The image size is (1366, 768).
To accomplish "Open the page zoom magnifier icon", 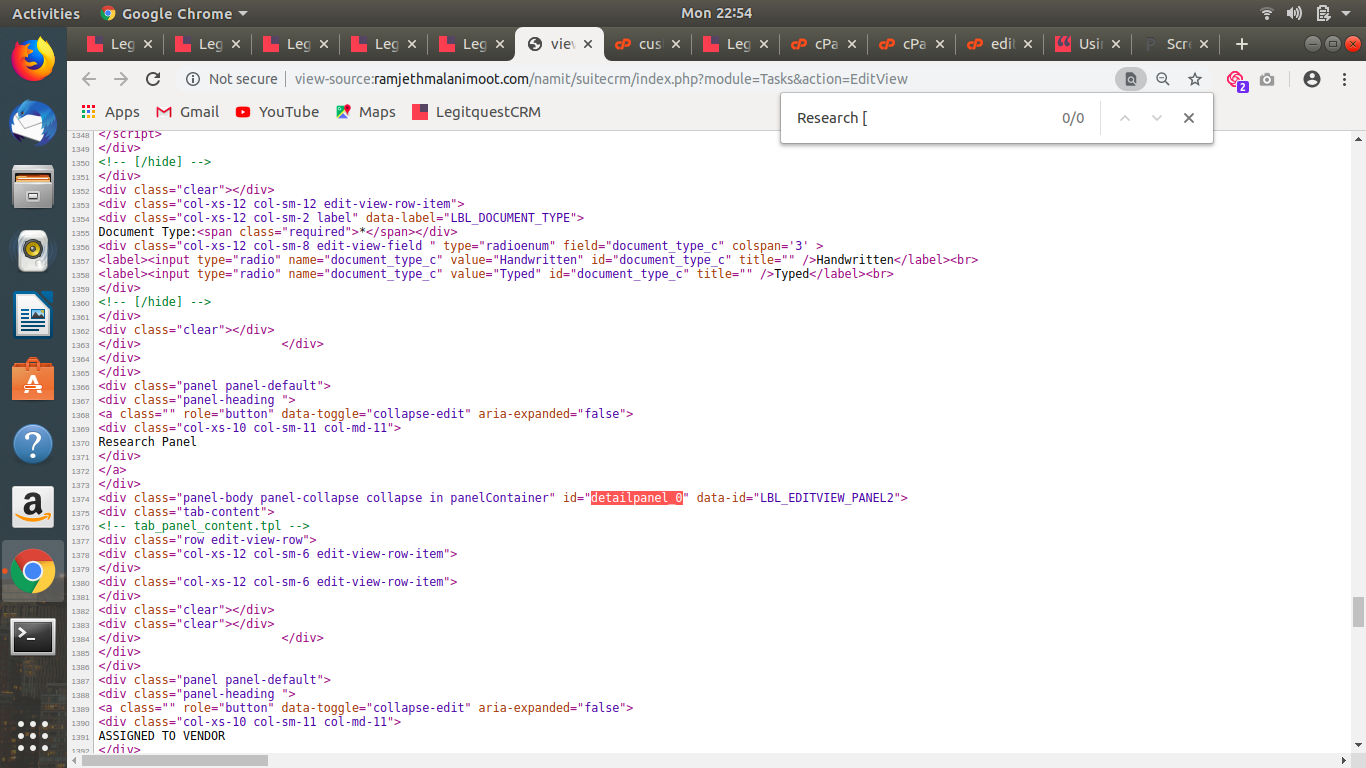I will (1163, 79).
